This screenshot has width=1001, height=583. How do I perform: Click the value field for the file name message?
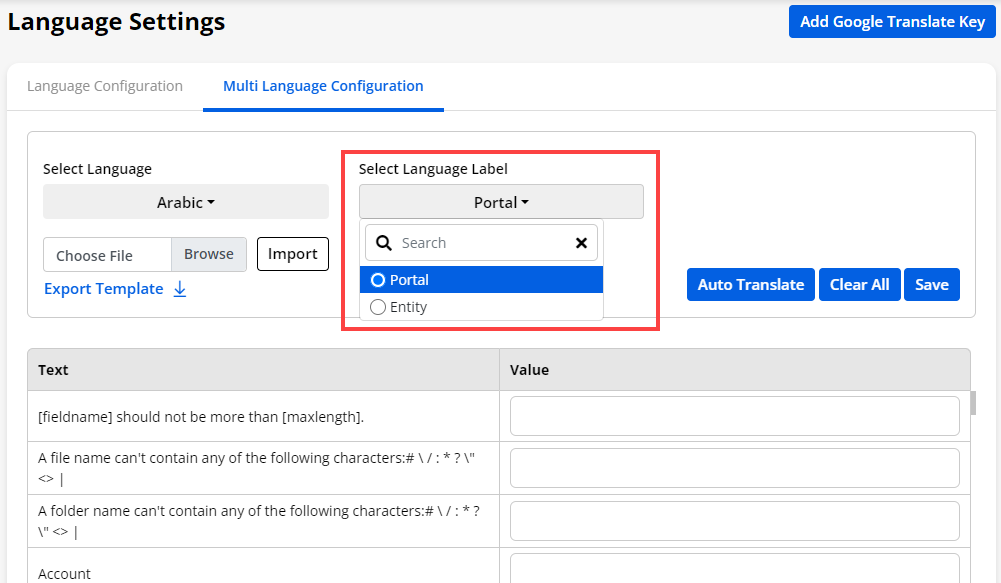point(734,468)
